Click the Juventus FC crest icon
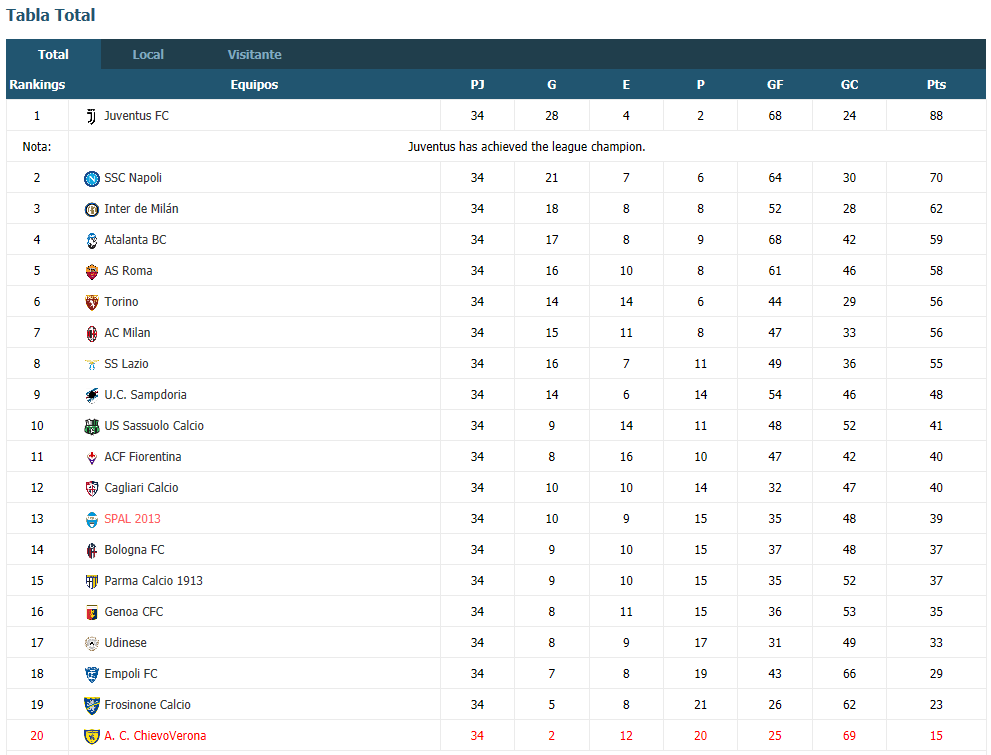 coord(92,116)
